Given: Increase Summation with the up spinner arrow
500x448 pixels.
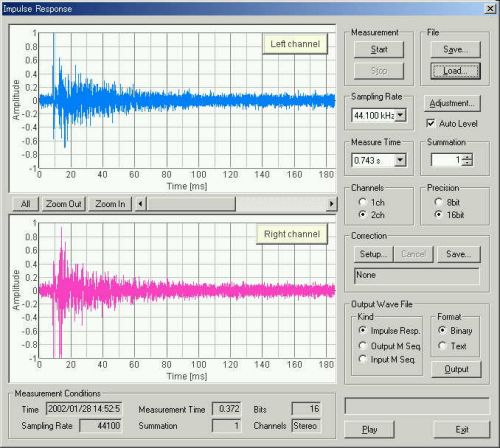Looking at the screenshot, I should point(468,157).
